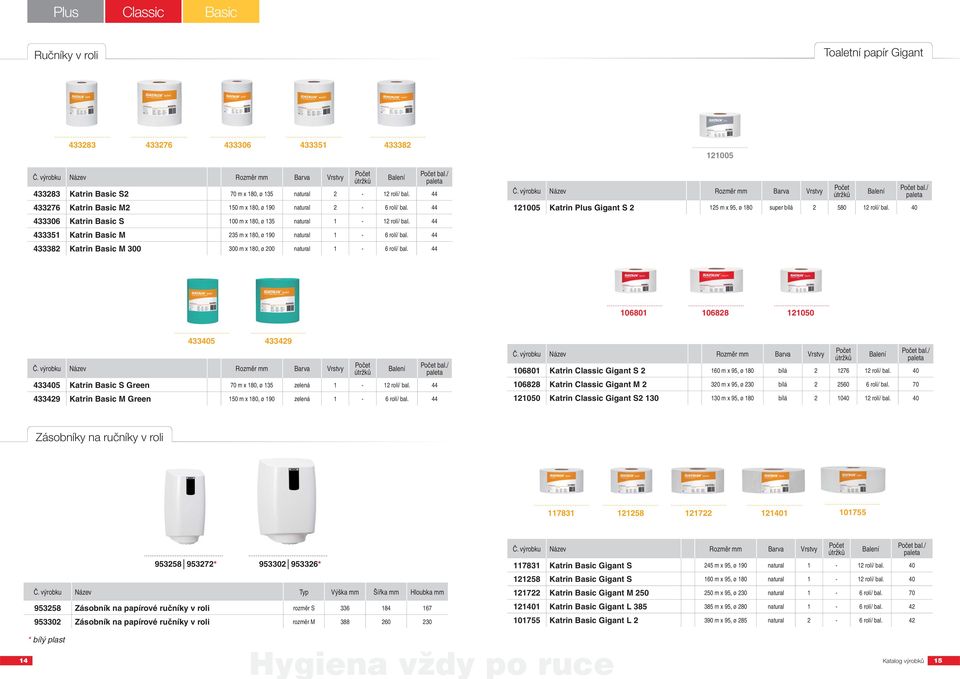
Task: Select the Katrin Basic S Green row name
Action: tap(110, 385)
